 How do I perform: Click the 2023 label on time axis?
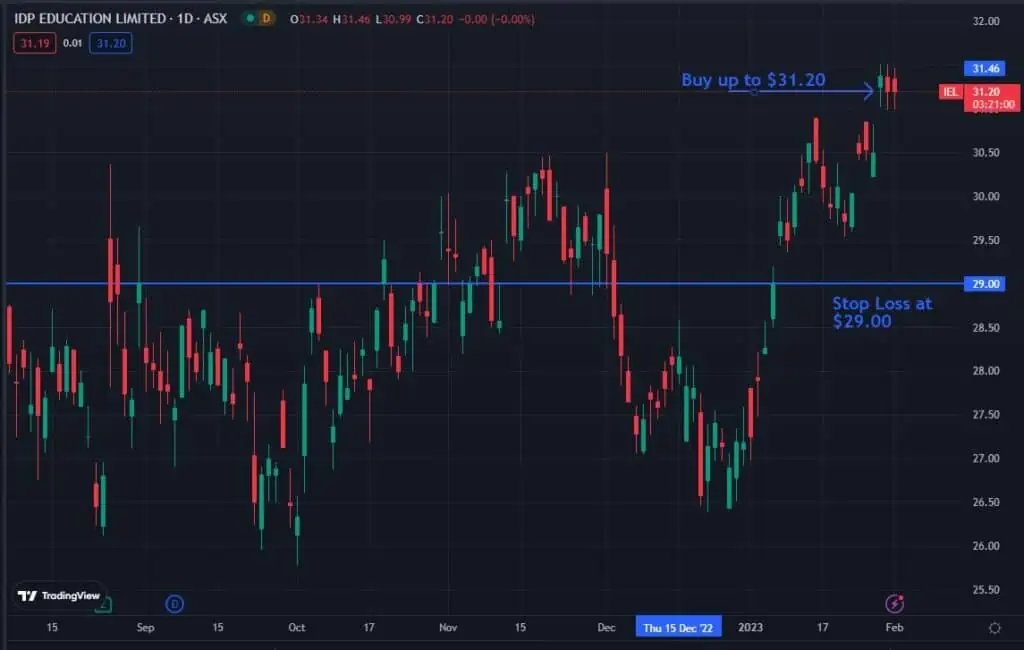750,627
